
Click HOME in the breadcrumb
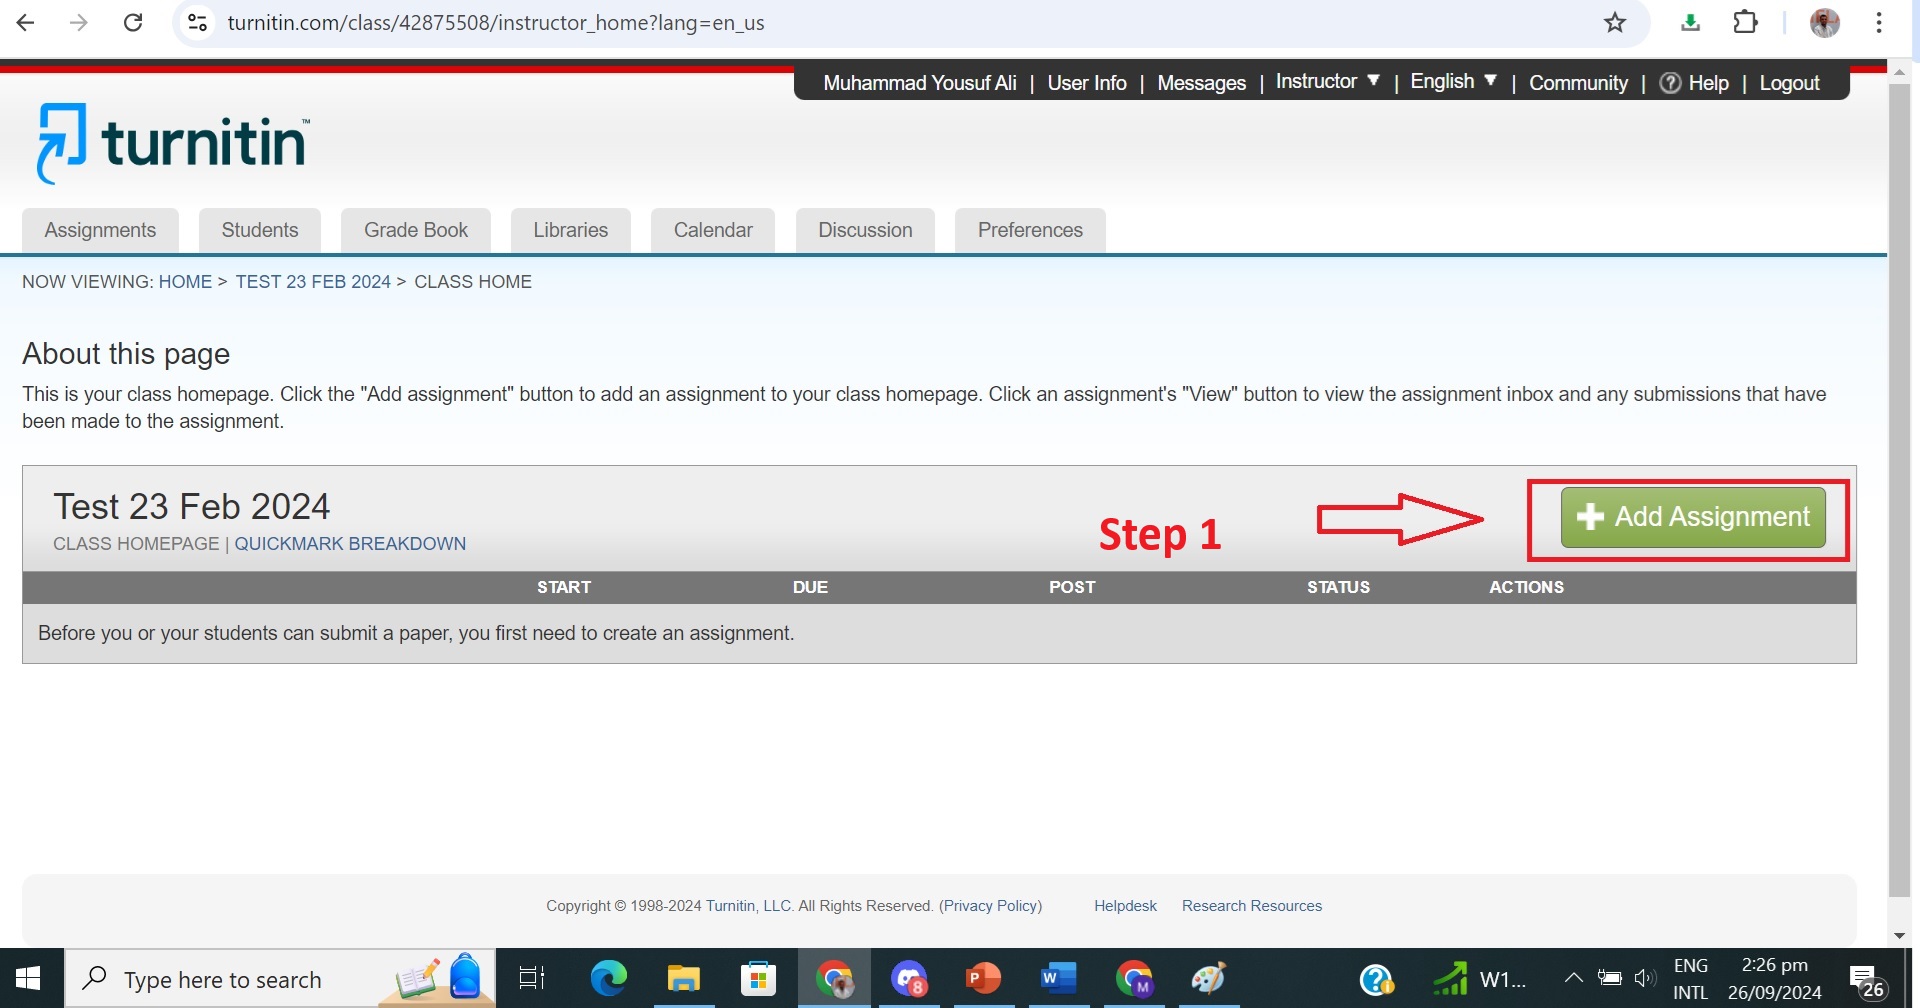click(185, 282)
